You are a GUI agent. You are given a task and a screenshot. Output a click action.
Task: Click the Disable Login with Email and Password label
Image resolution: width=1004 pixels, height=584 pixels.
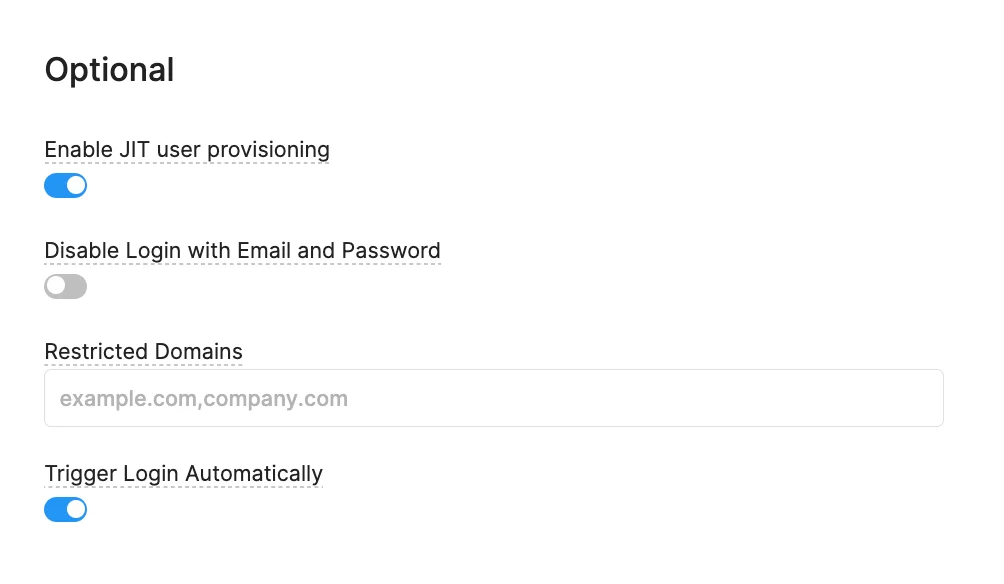[242, 250]
